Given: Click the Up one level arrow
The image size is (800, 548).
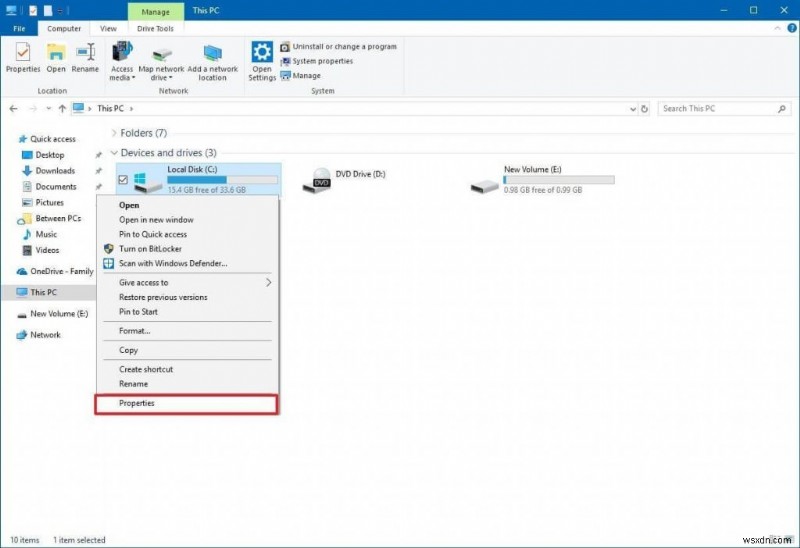Looking at the screenshot, I should (x=62, y=109).
